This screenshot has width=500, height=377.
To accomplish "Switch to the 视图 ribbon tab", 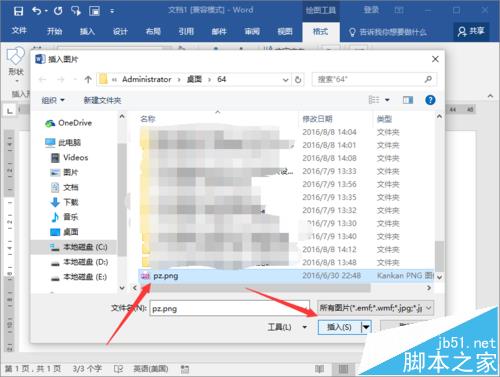I will click(x=285, y=31).
